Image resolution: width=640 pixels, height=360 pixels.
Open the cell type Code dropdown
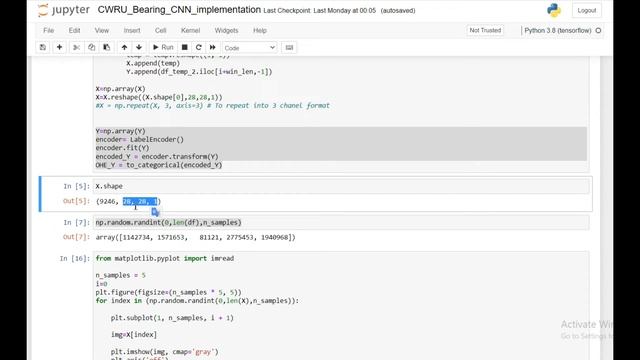[x=249, y=48]
